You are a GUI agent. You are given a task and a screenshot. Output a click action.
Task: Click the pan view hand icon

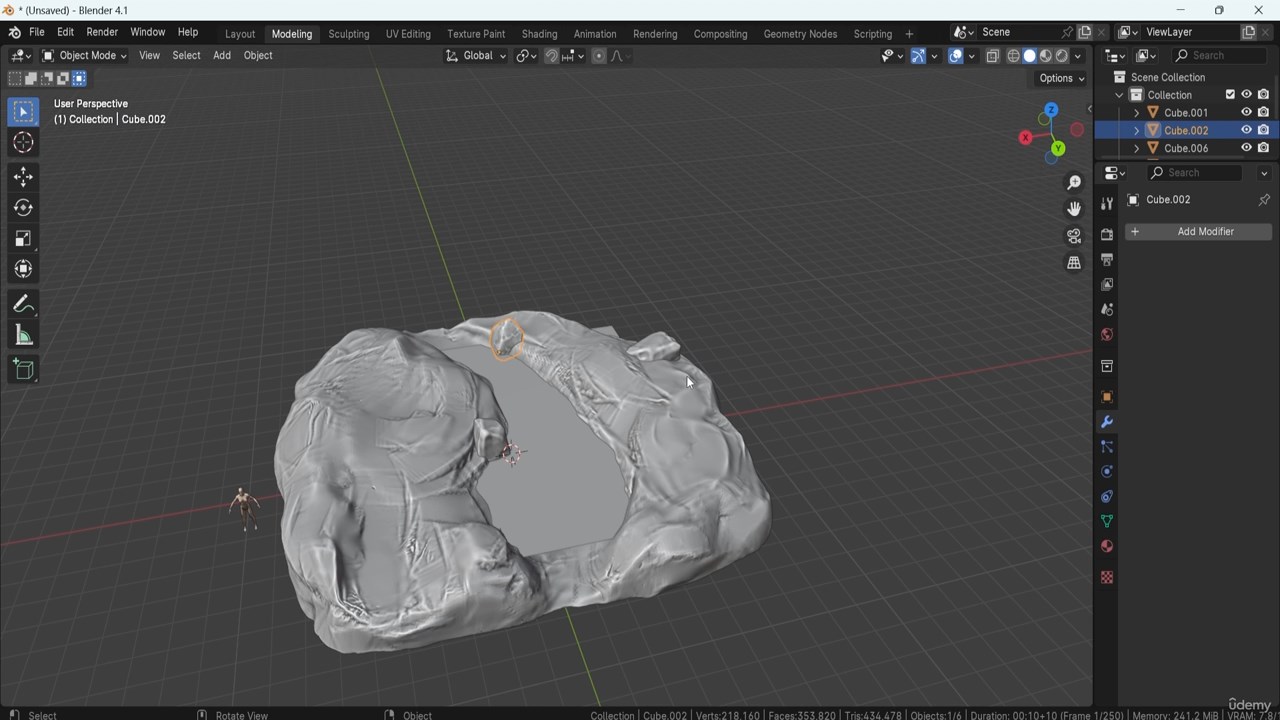click(x=1074, y=209)
